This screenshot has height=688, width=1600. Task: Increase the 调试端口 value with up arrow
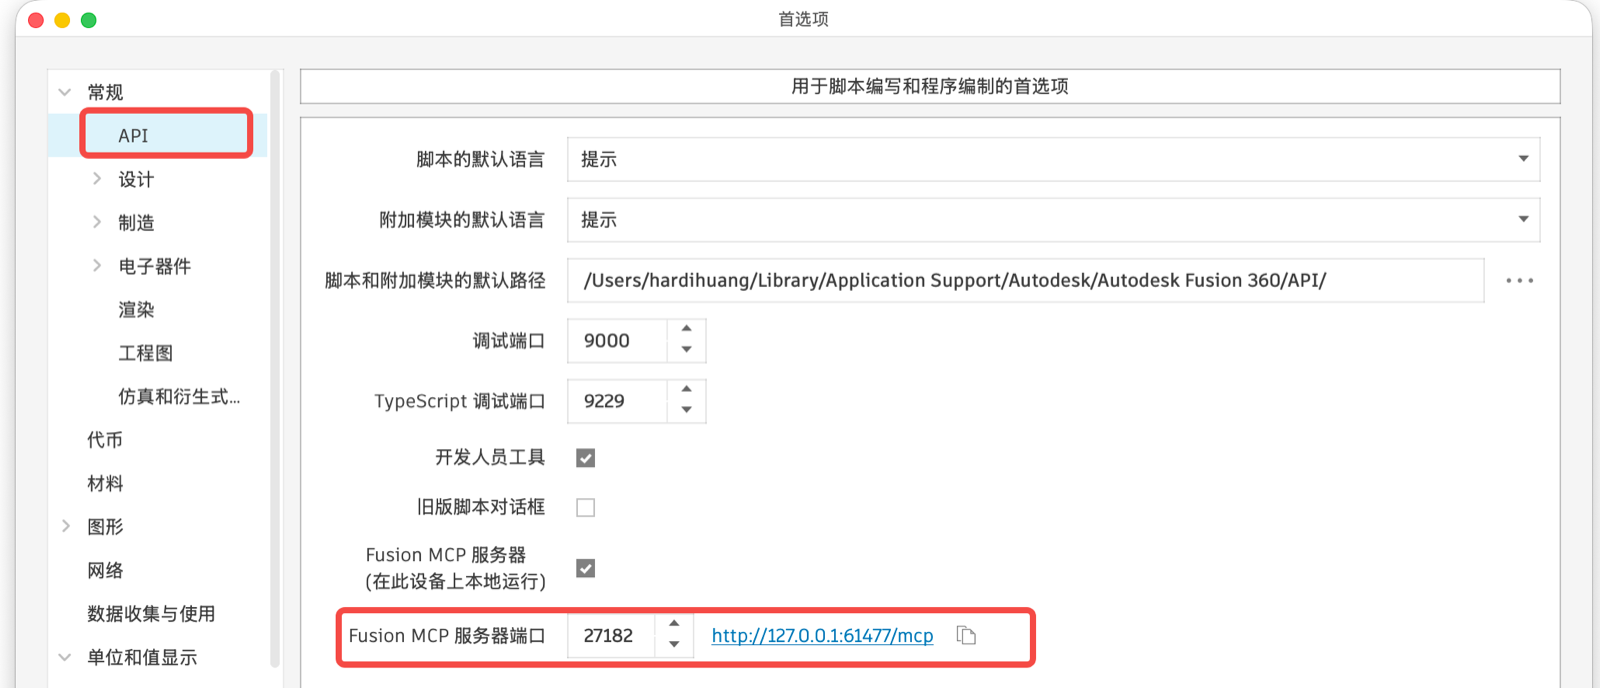[x=687, y=329]
